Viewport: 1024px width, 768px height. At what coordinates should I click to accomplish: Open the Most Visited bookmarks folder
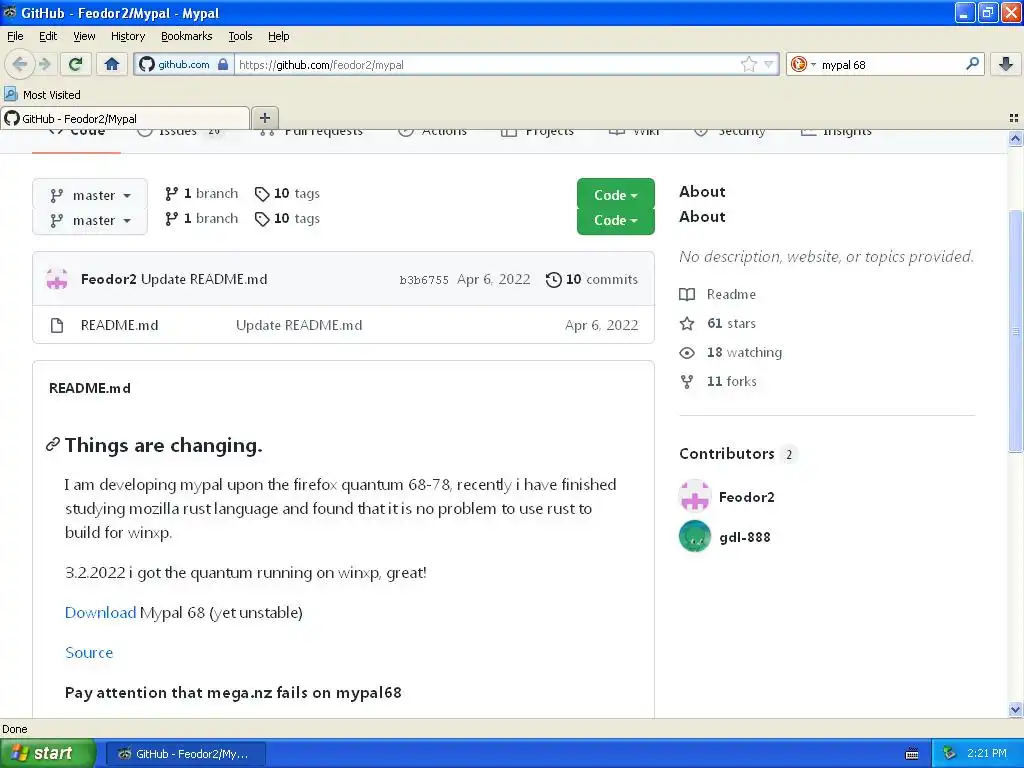42,95
